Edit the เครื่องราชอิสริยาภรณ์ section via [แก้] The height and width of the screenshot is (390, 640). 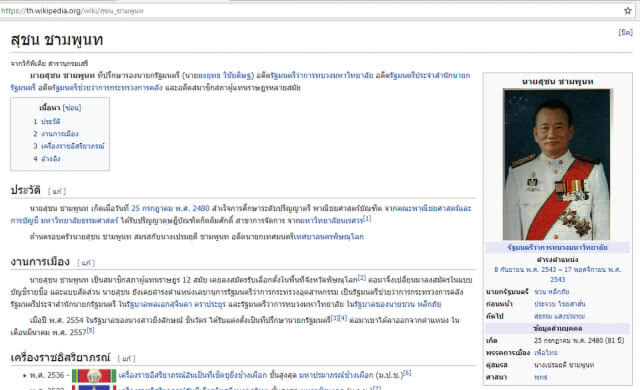(127, 359)
